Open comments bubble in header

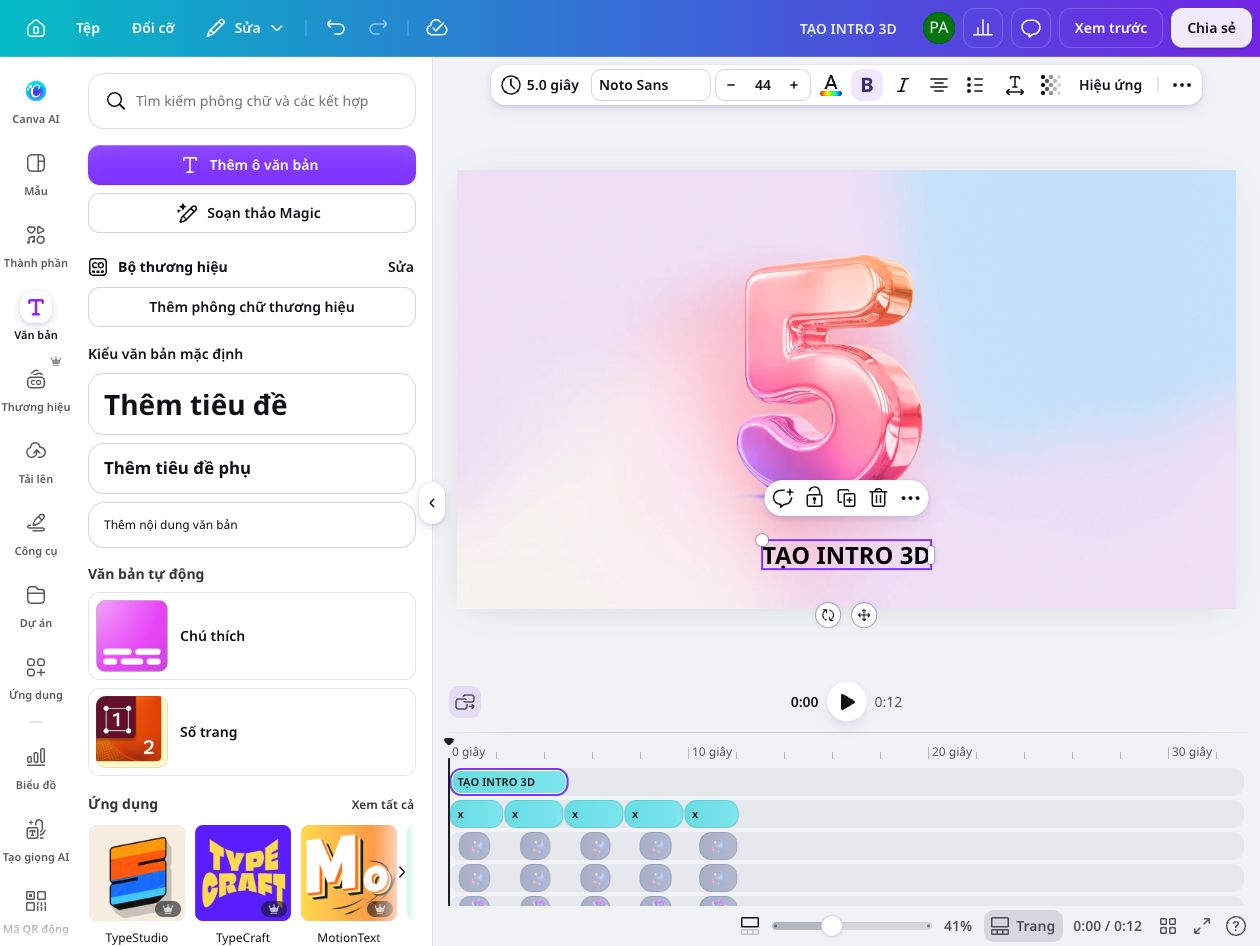tap(1031, 28)
